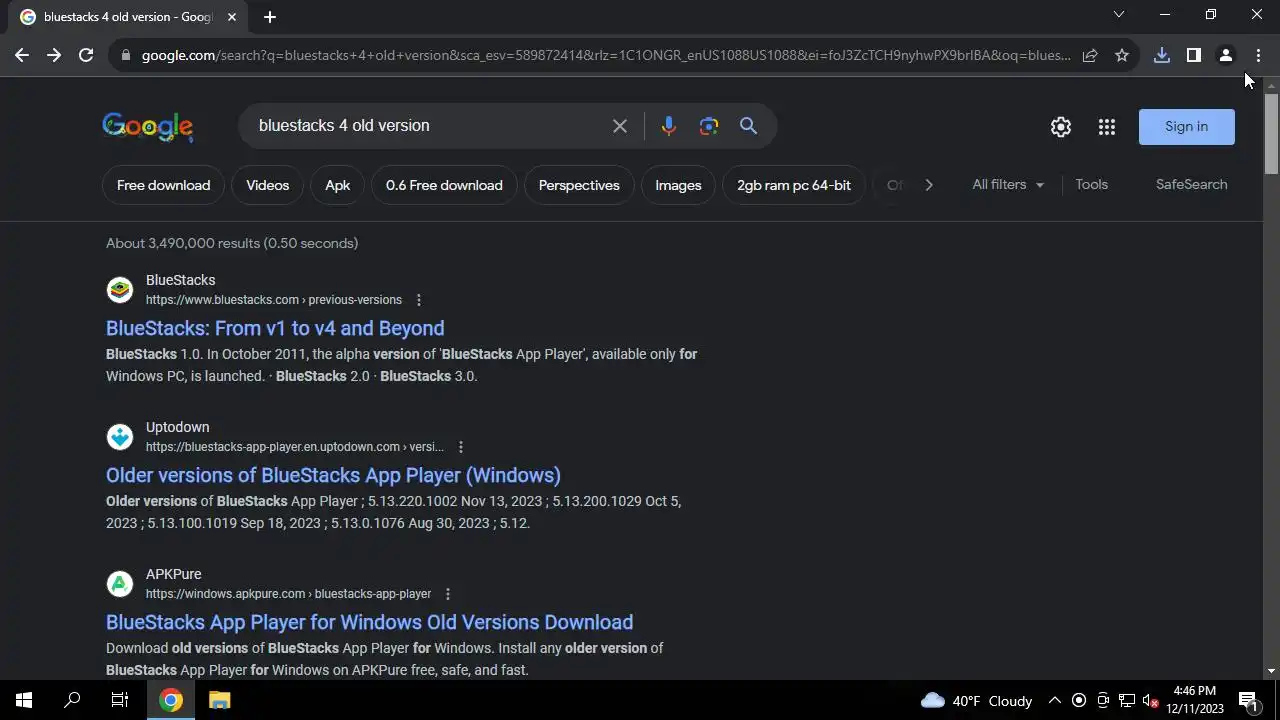1280x720 pixels.
Task: Open BlueStacks App Player Old Versions Download link
Action: click(369, 622)
